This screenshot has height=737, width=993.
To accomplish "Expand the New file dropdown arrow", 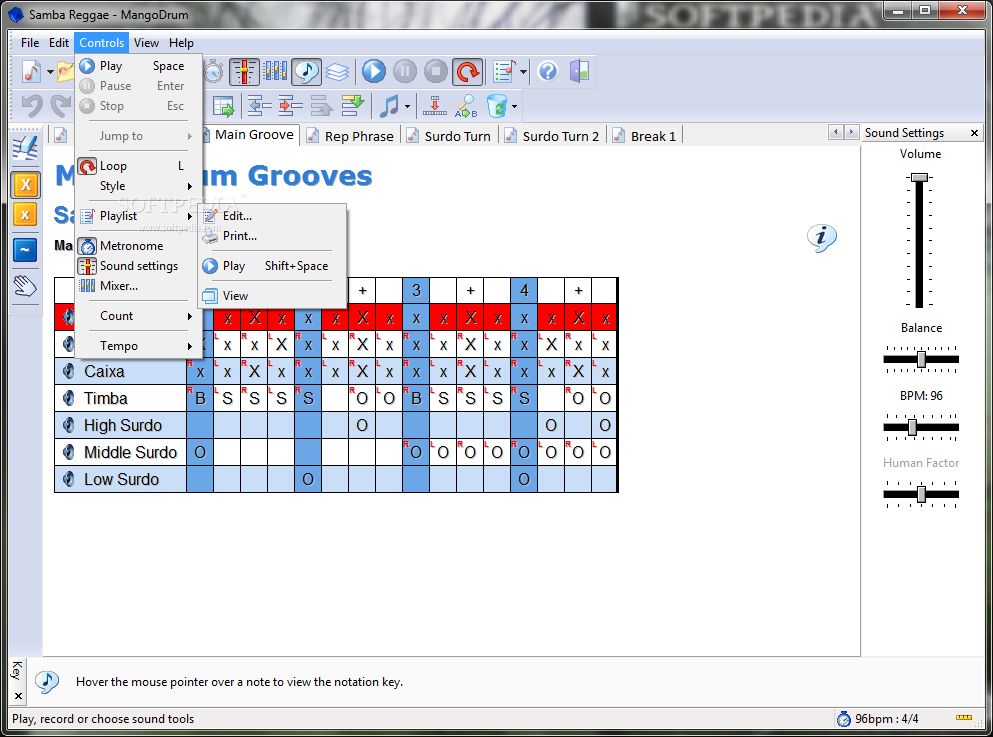I will pyautogui.click(x=50, y=72).
